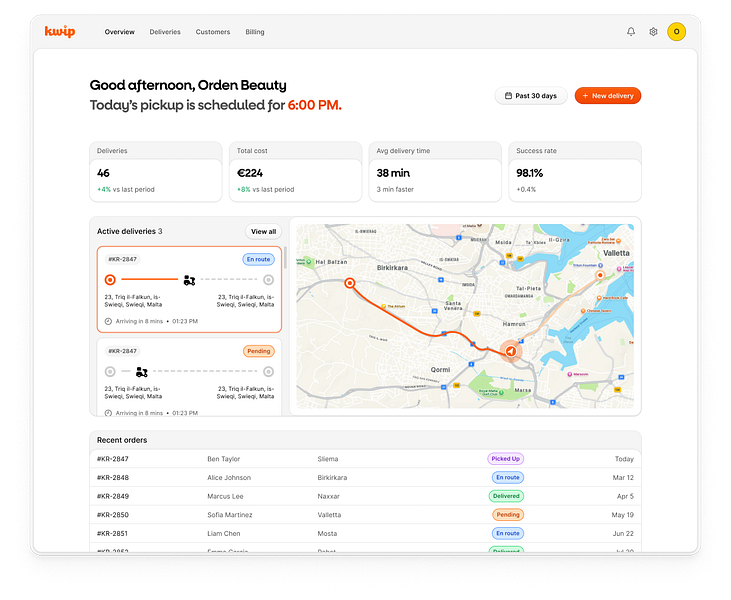Viewport: 731px width, 600px height.
Task: Switch to the Overview tab
Action: pos(119,32)
